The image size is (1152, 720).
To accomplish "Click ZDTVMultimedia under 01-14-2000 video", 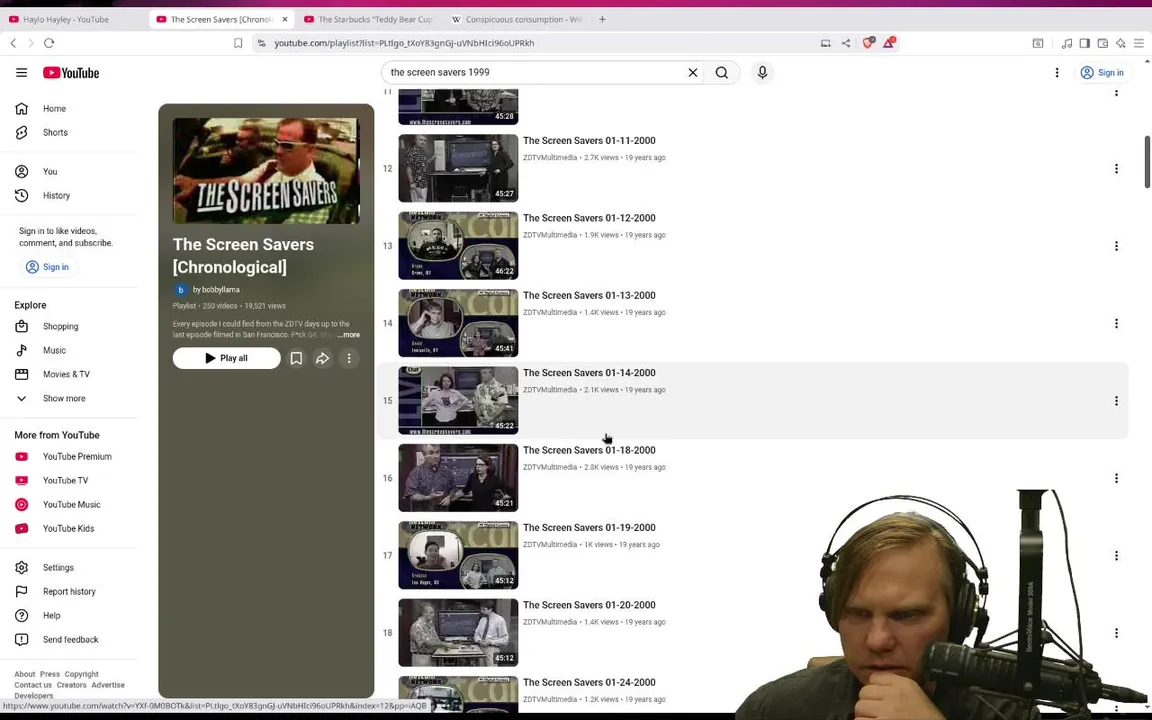I will (550, 390).
